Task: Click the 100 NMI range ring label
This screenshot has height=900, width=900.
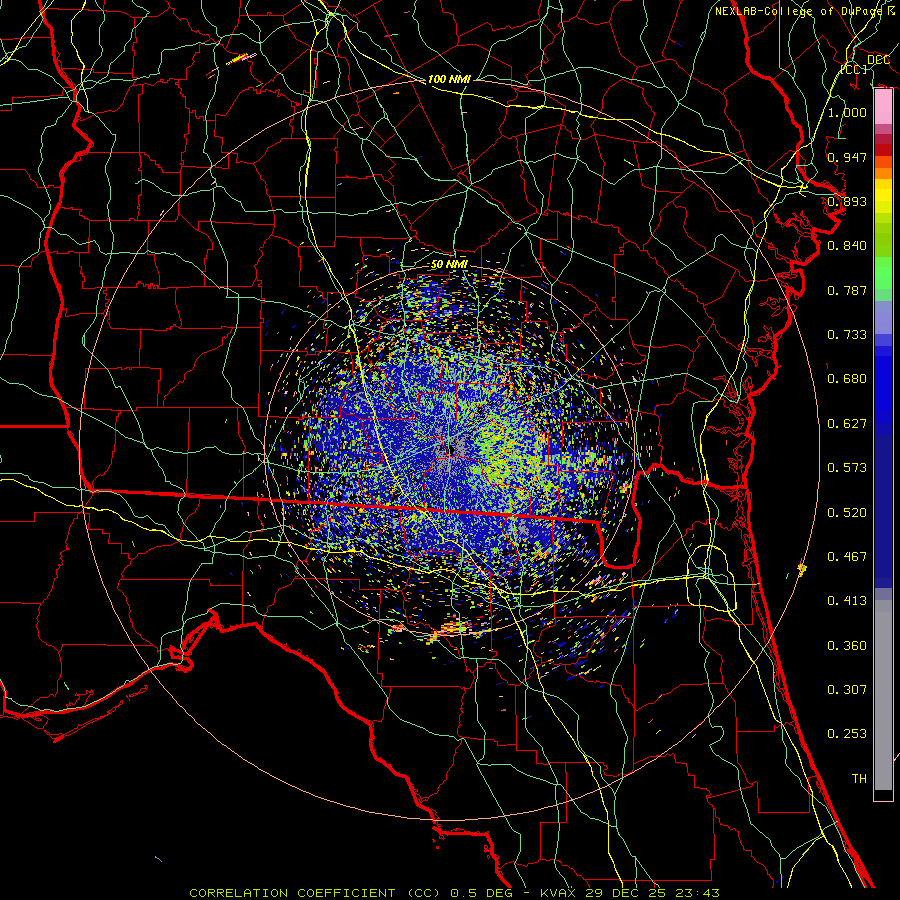Action: coord(449,79)
